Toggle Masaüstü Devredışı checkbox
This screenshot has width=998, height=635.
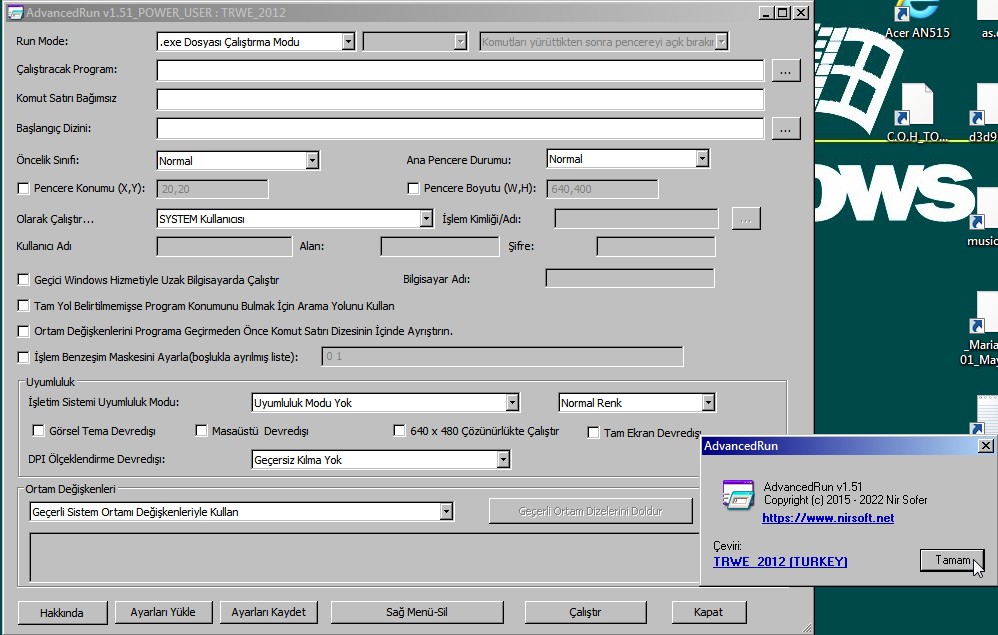point(201,431)
